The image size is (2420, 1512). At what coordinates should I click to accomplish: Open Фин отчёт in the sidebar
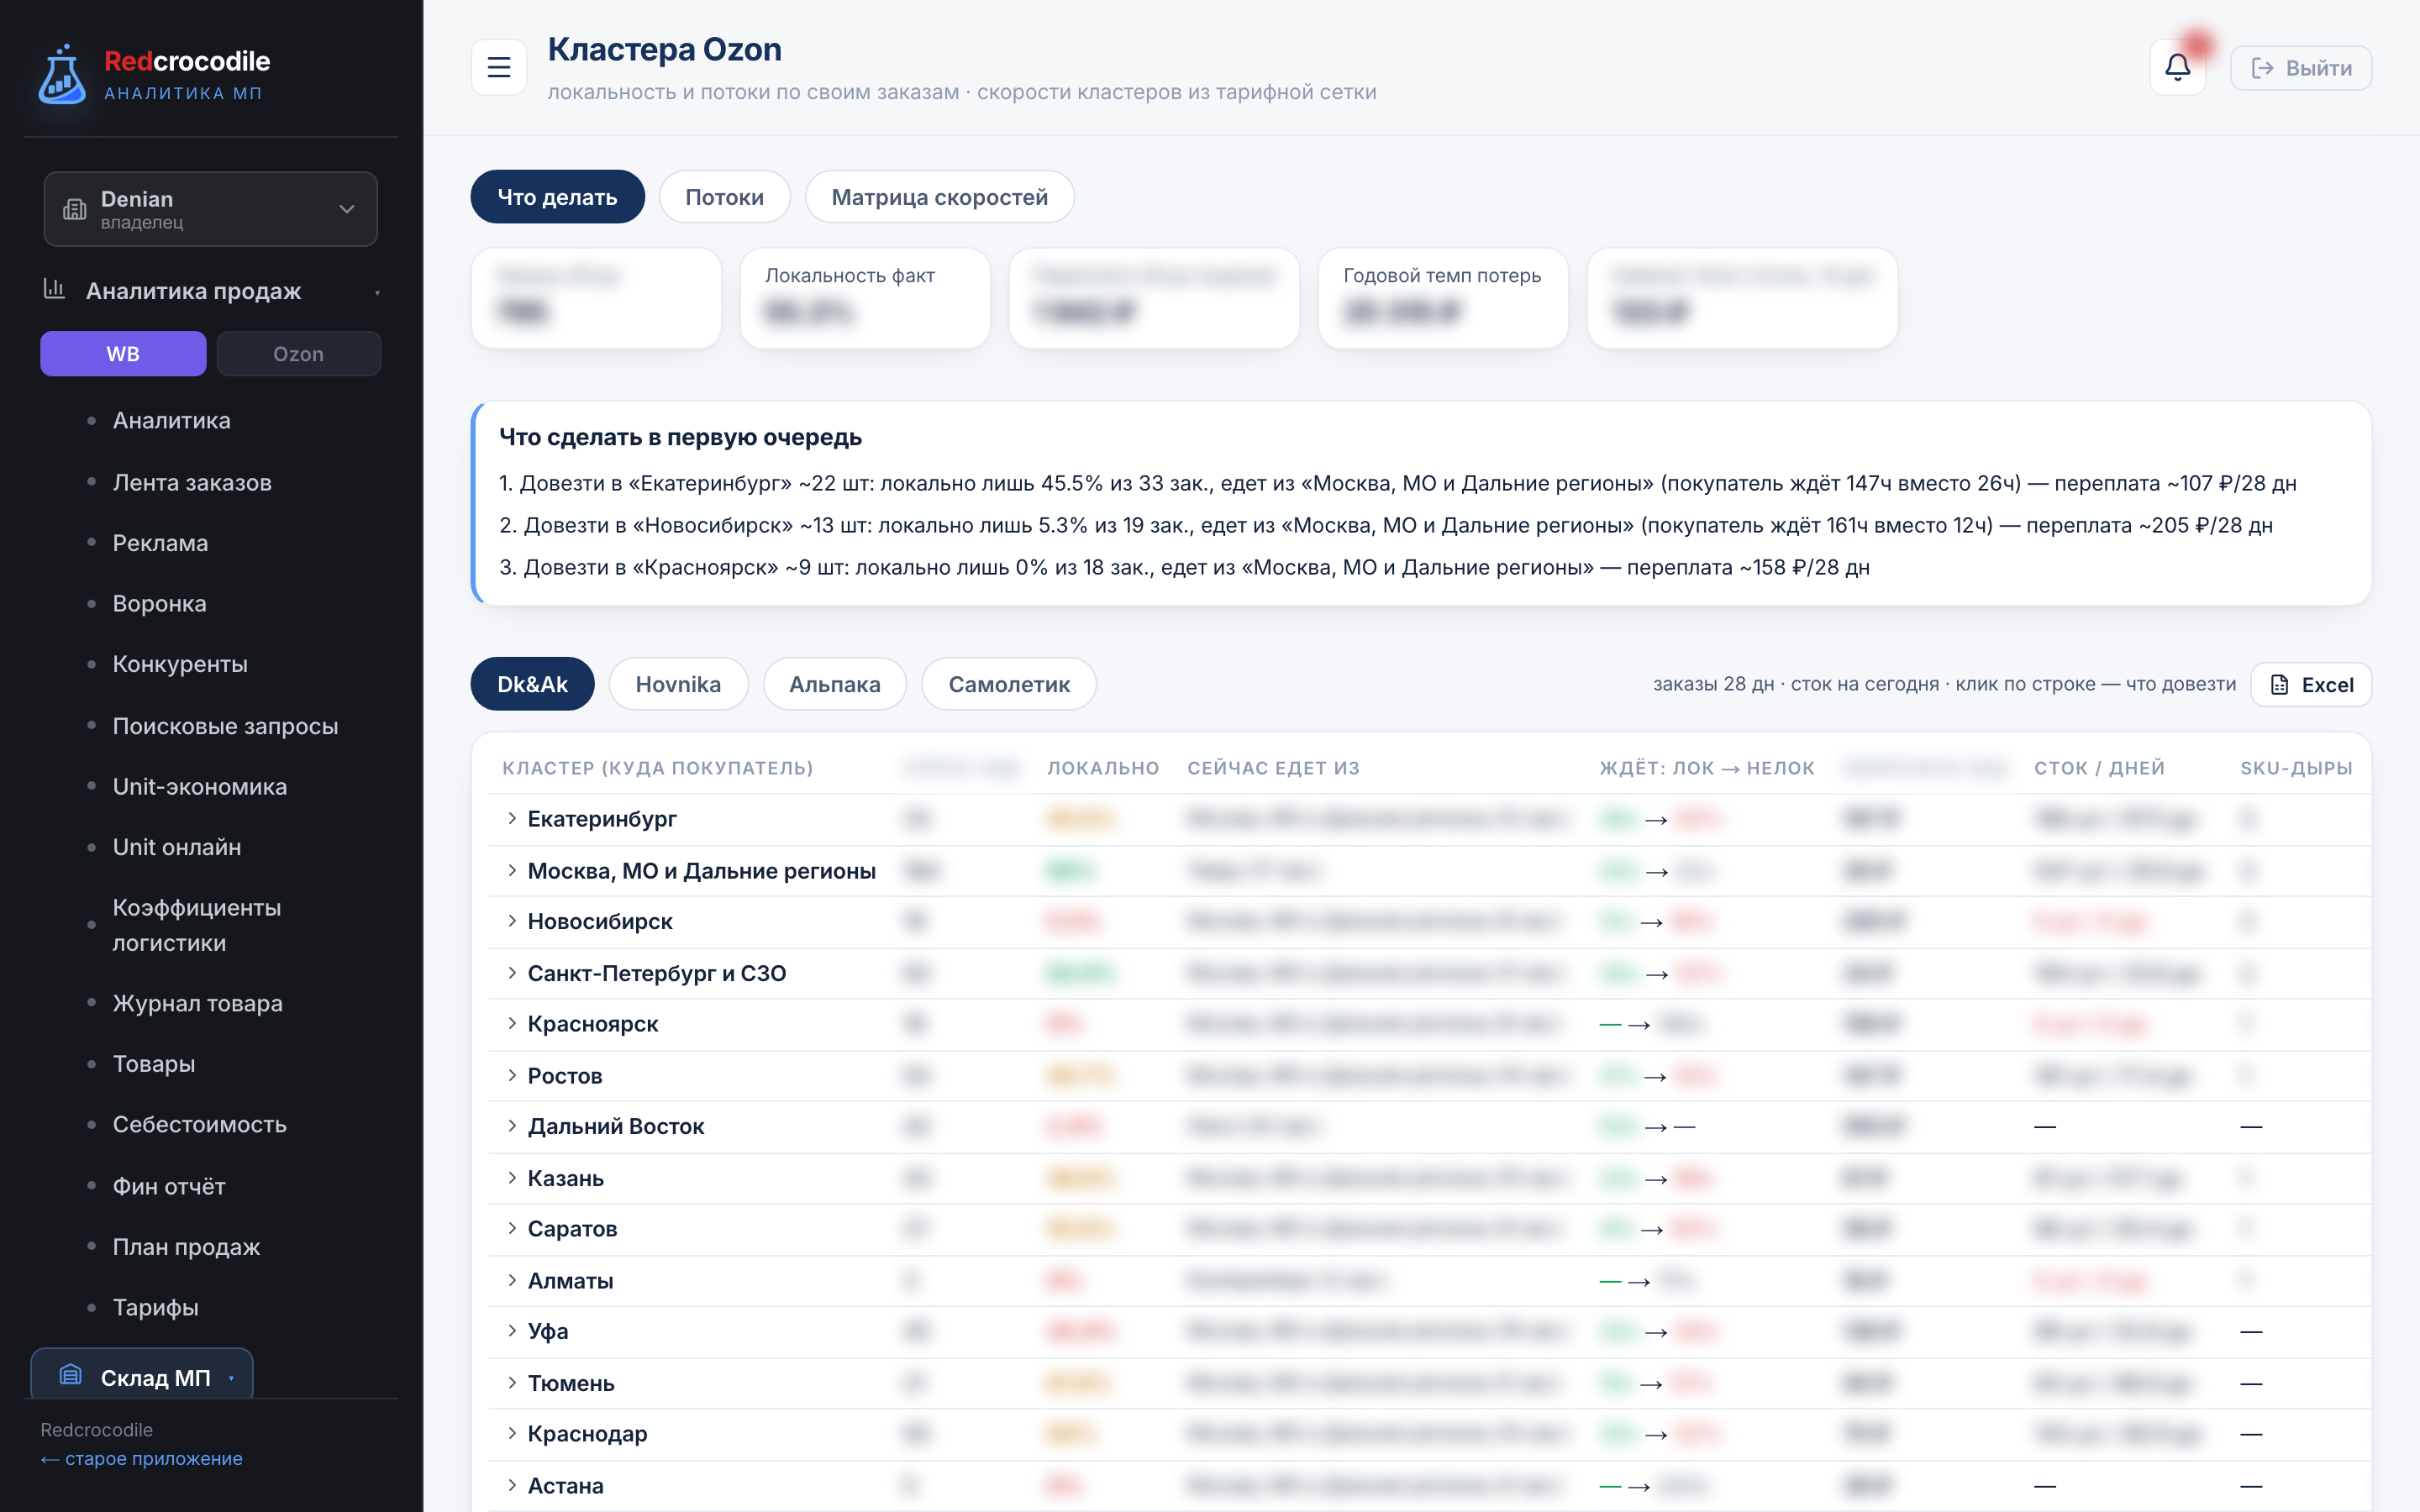[169, 1186]
